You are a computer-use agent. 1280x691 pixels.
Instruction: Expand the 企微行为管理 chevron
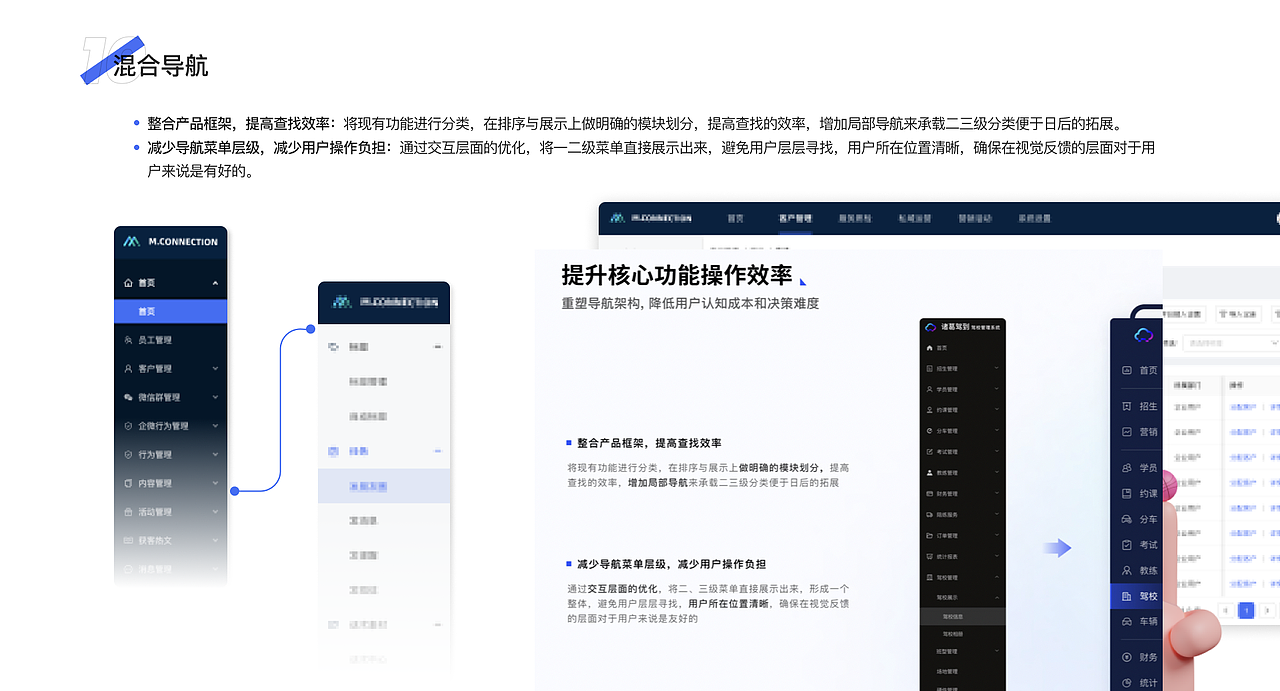point(215,426)
